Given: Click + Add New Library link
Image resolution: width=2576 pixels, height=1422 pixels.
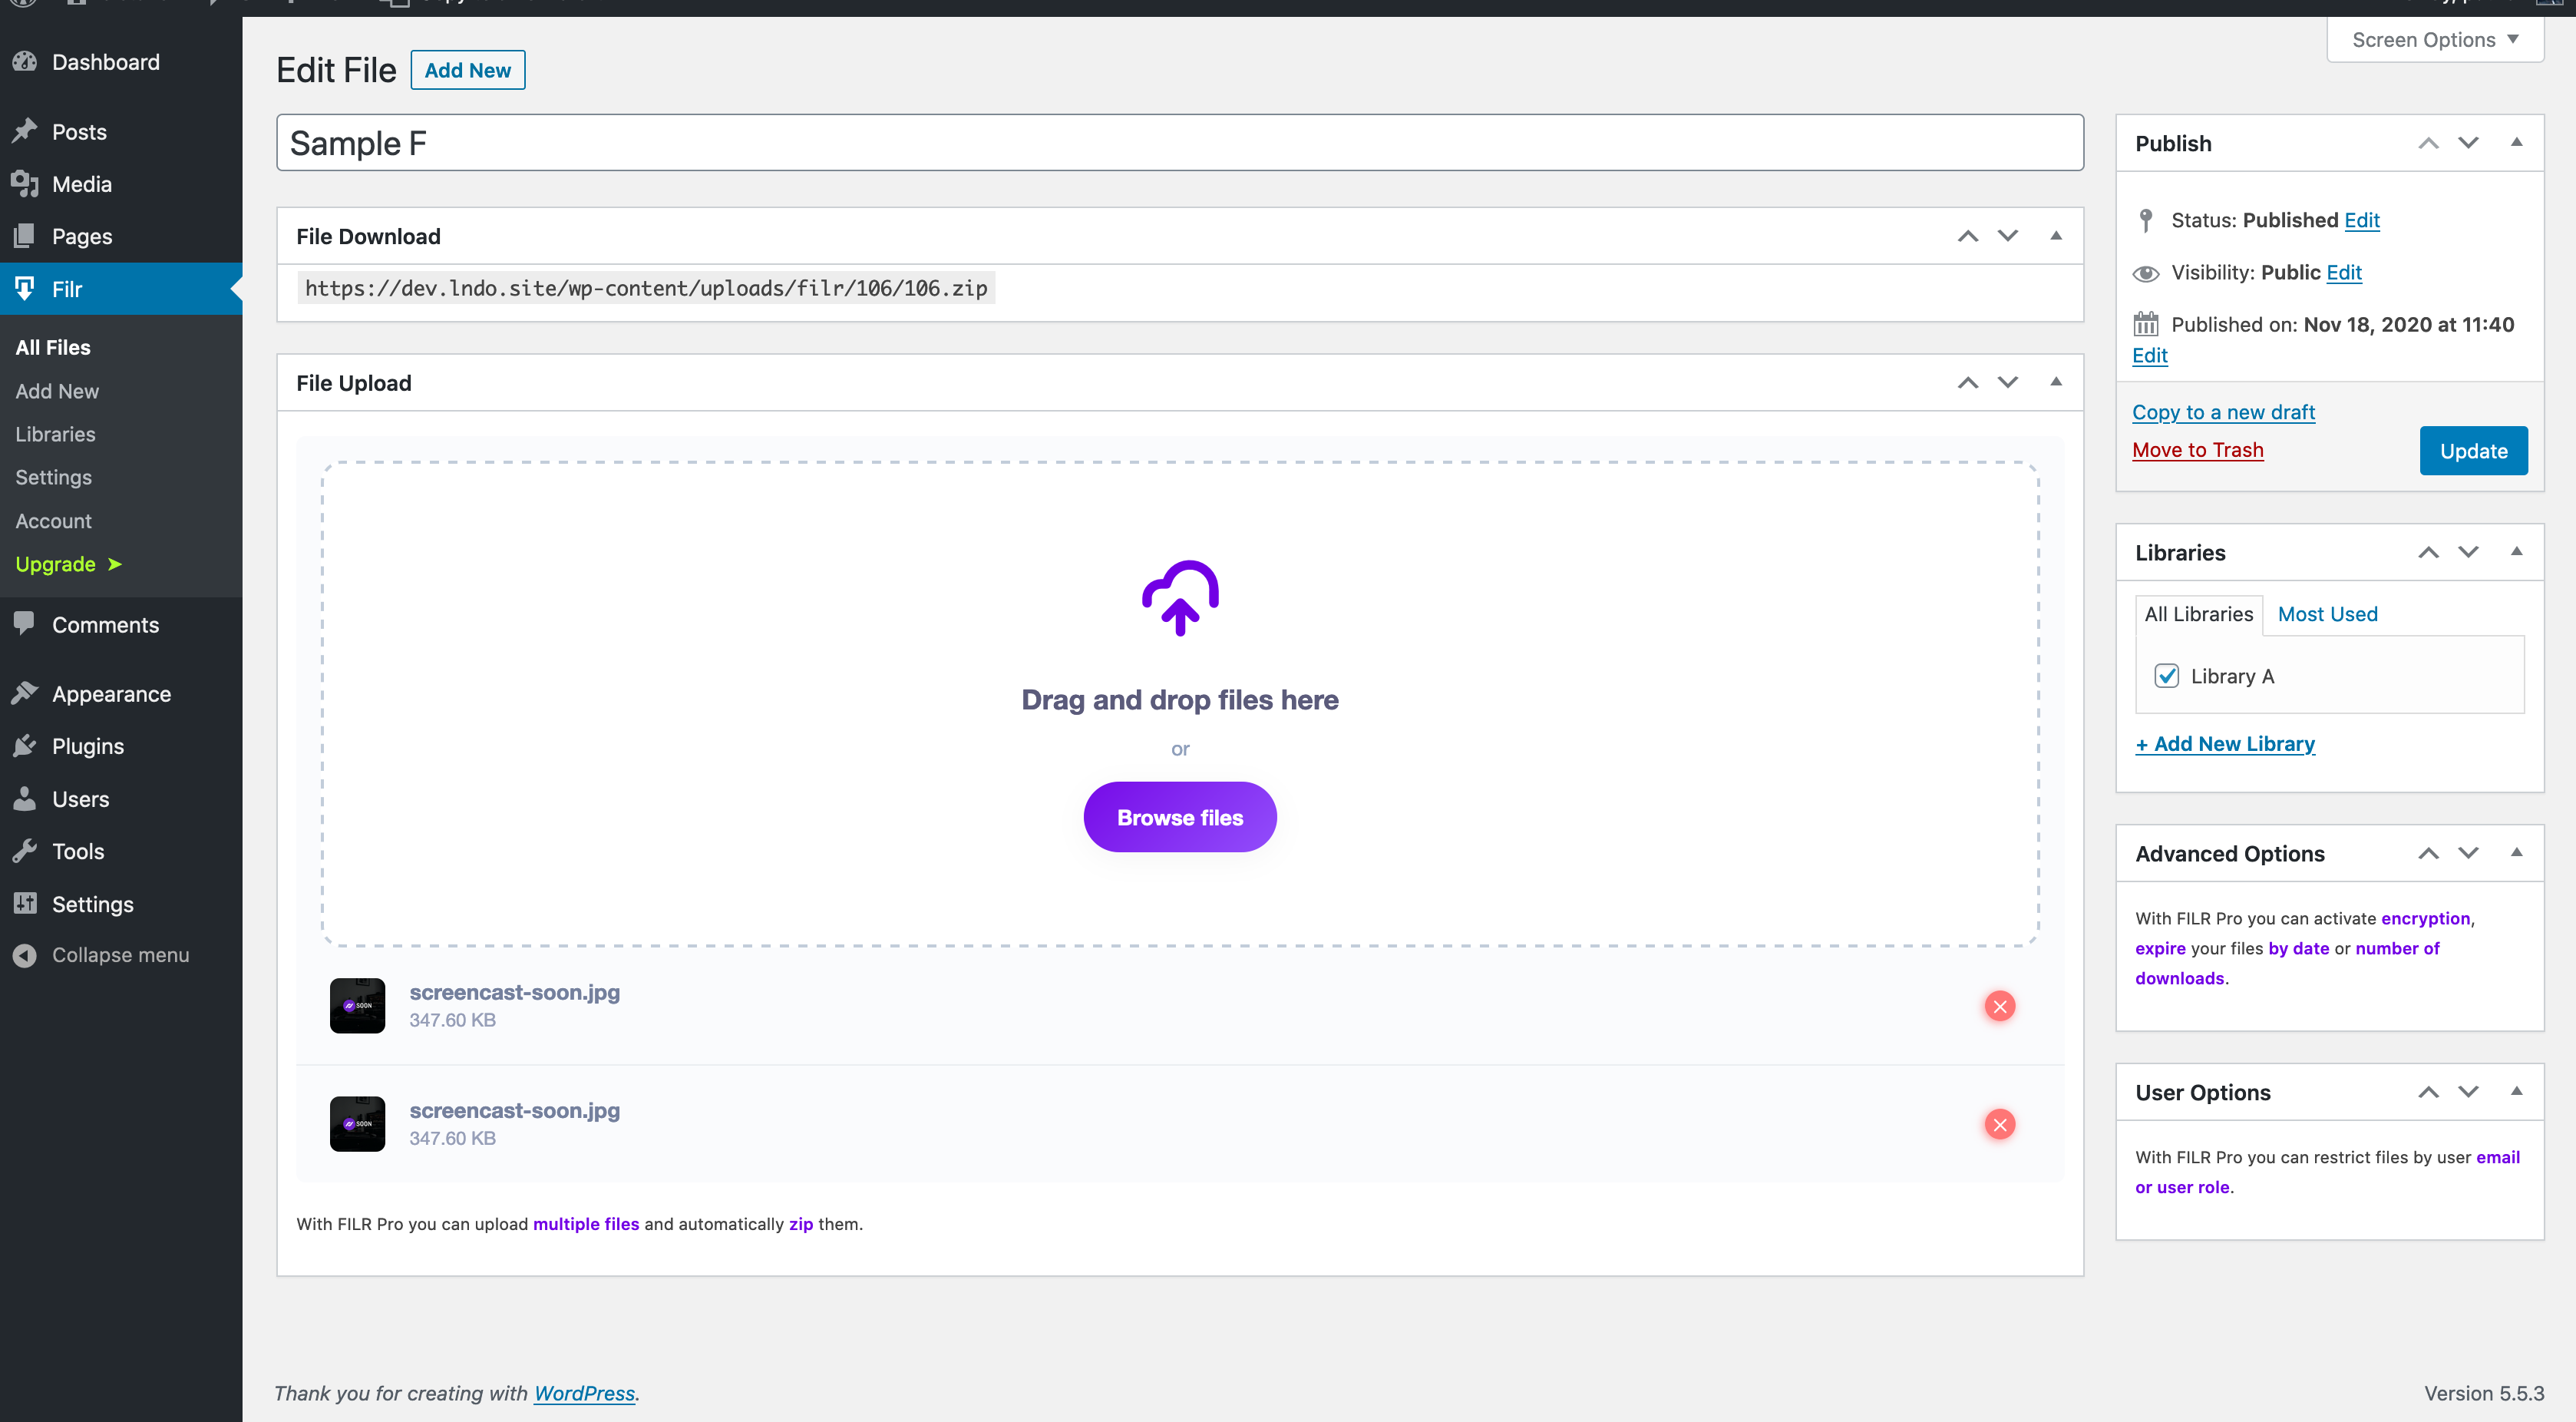Looking at the screenshot, I should [2225, 744].
